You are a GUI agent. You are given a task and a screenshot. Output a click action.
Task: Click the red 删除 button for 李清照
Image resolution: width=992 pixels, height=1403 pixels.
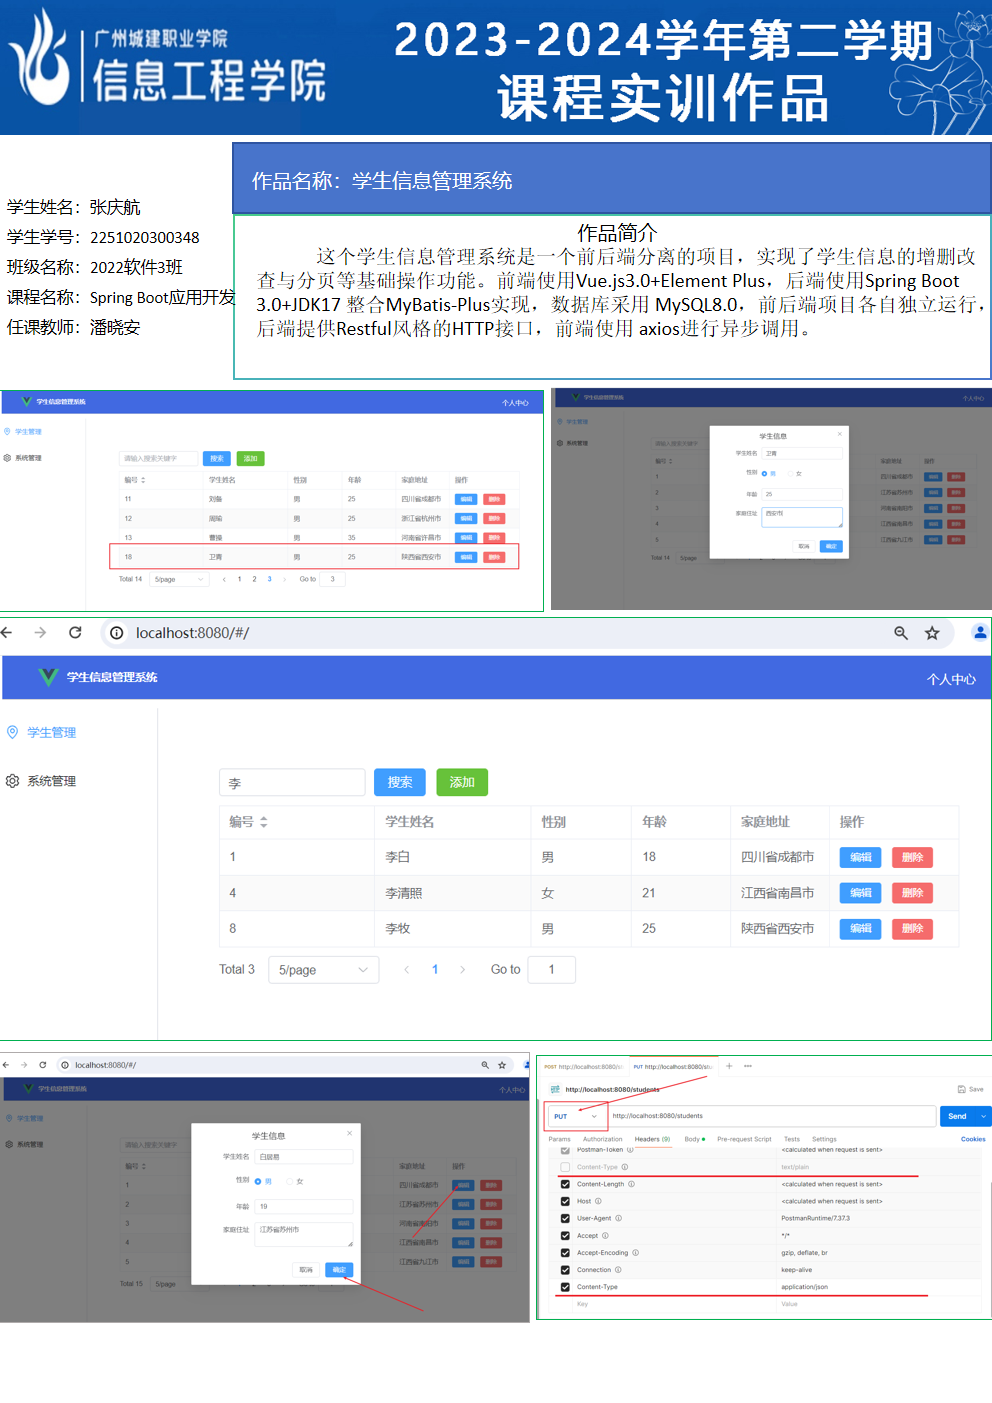[912, 893]
